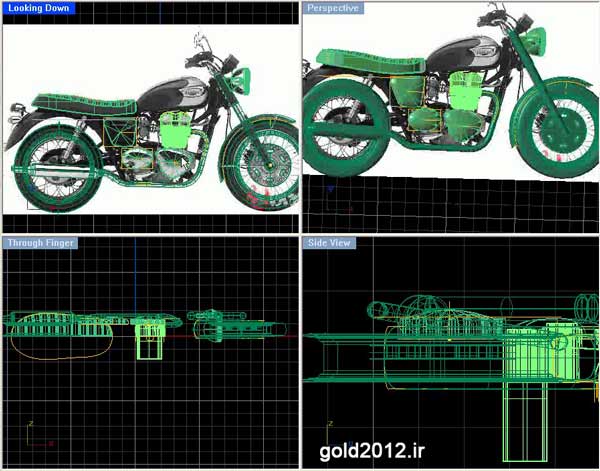Select the seat in Perspective viewport
This screenshot has width=600, height=471.
pos(375,67)
